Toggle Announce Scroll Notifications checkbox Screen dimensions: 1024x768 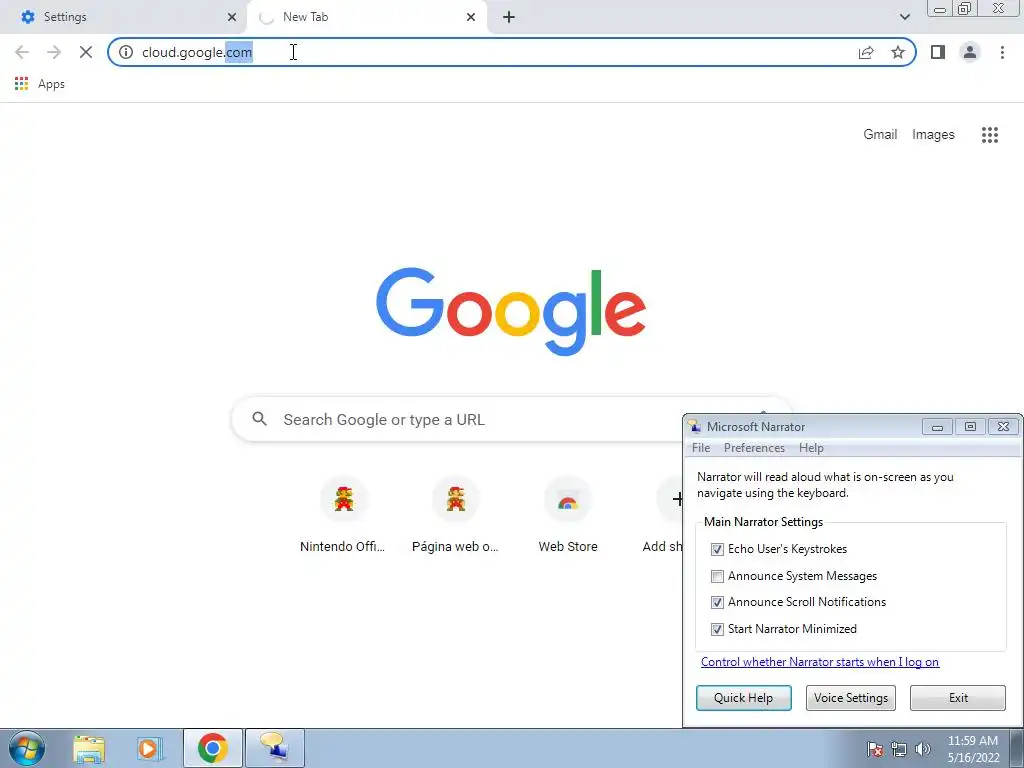(717, 602)
